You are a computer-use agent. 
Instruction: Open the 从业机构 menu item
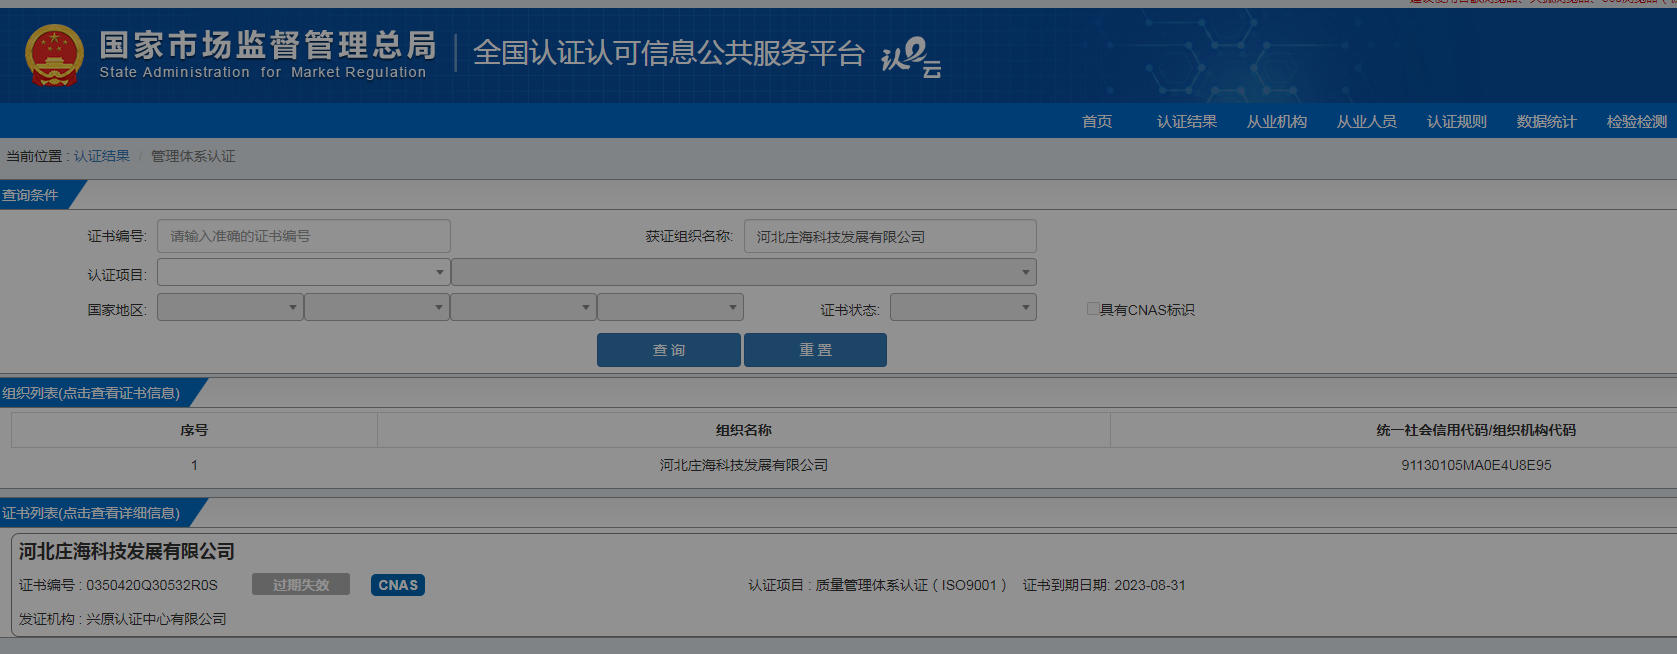(1277, 121)
